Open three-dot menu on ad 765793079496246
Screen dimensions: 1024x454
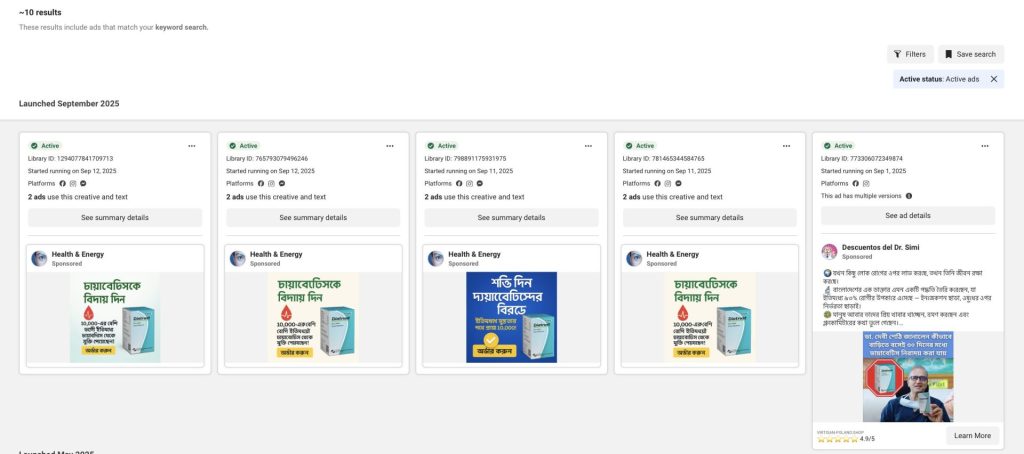click(390, 146)
